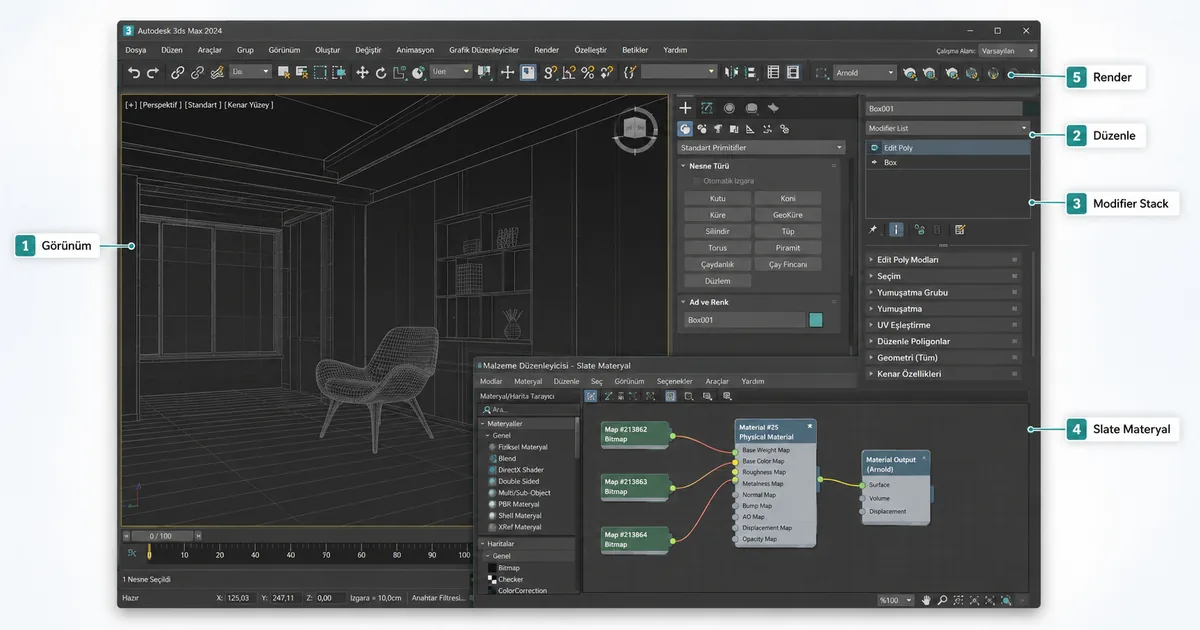Toggle the Angle Snap icon
The height and width of the screenshot is (630, 1200).
click(569, 72)
